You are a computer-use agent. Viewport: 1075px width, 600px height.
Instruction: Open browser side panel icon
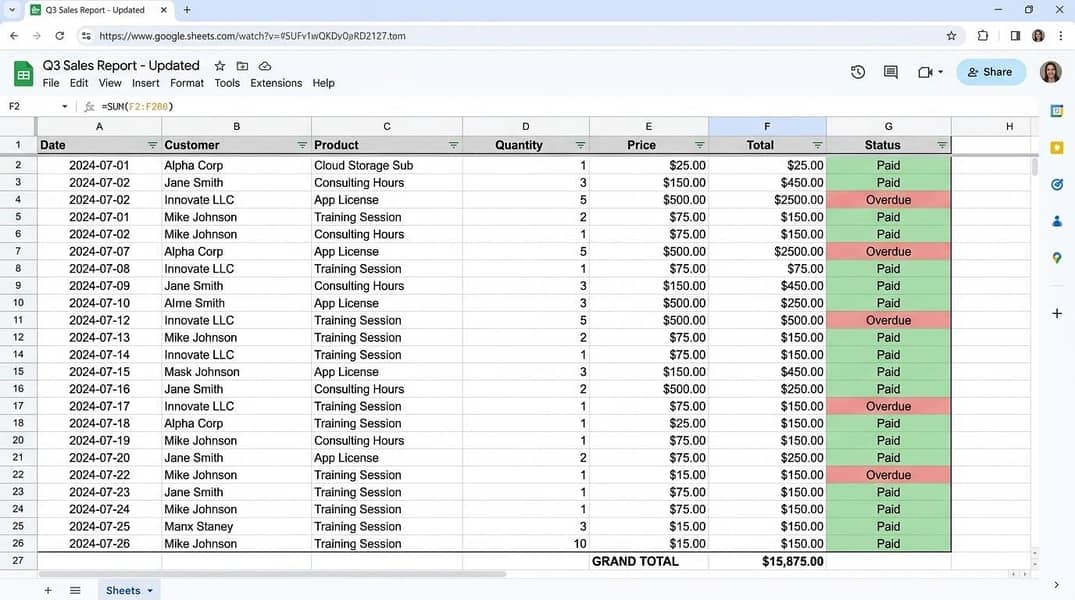tap(1015, 36)
